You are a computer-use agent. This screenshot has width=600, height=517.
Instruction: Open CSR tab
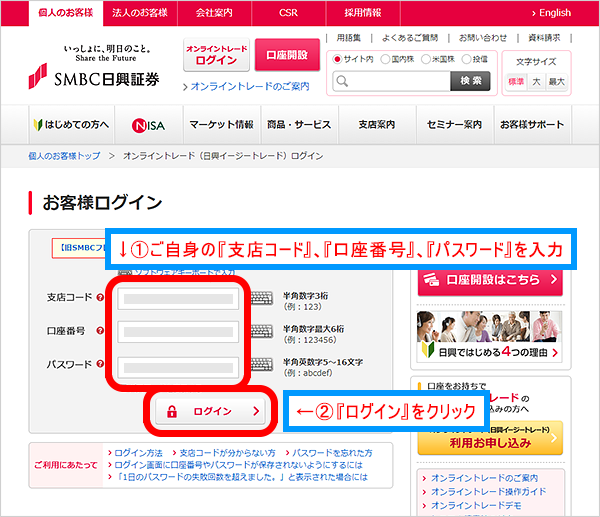point(289,13)
